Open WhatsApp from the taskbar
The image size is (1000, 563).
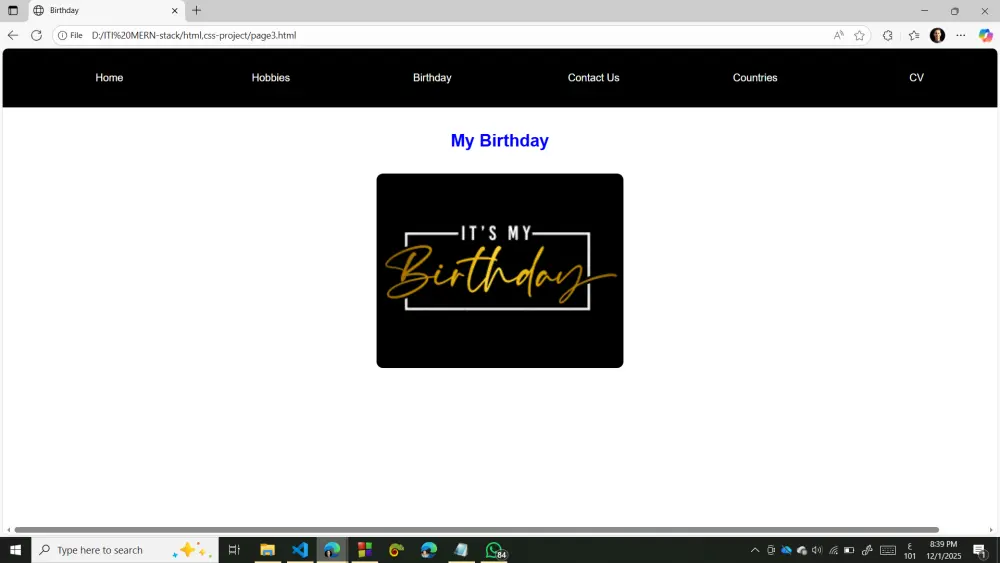click(495, 550)
